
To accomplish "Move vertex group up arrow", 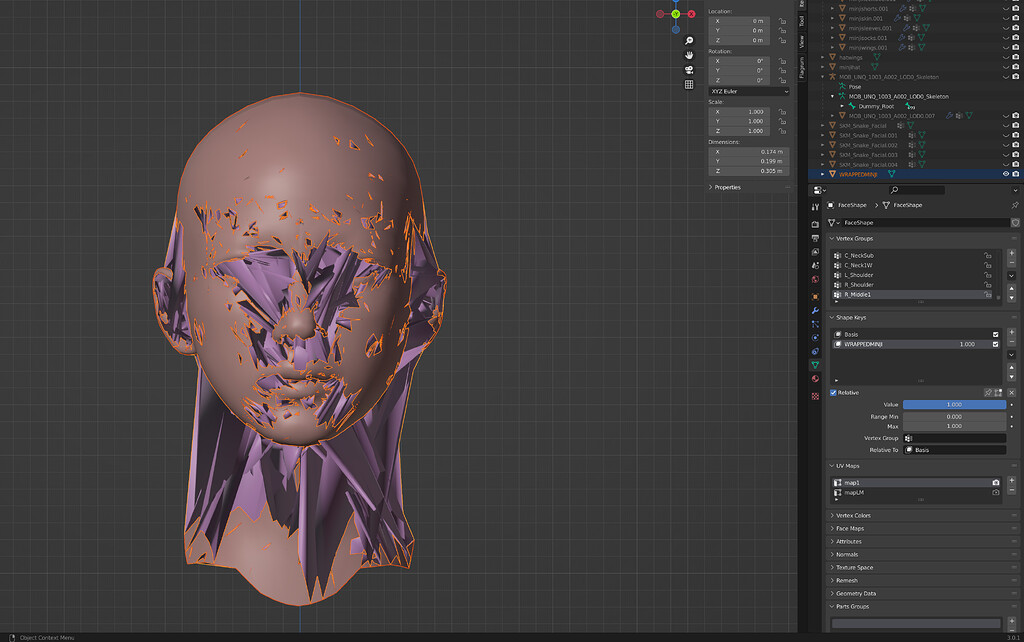I will (1012, 288).
